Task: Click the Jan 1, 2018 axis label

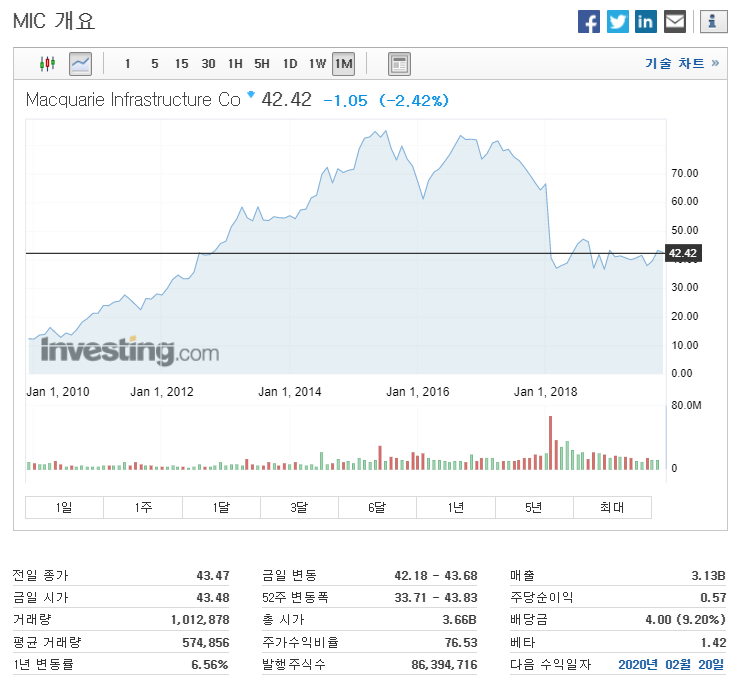Action: tap(545, 392)
